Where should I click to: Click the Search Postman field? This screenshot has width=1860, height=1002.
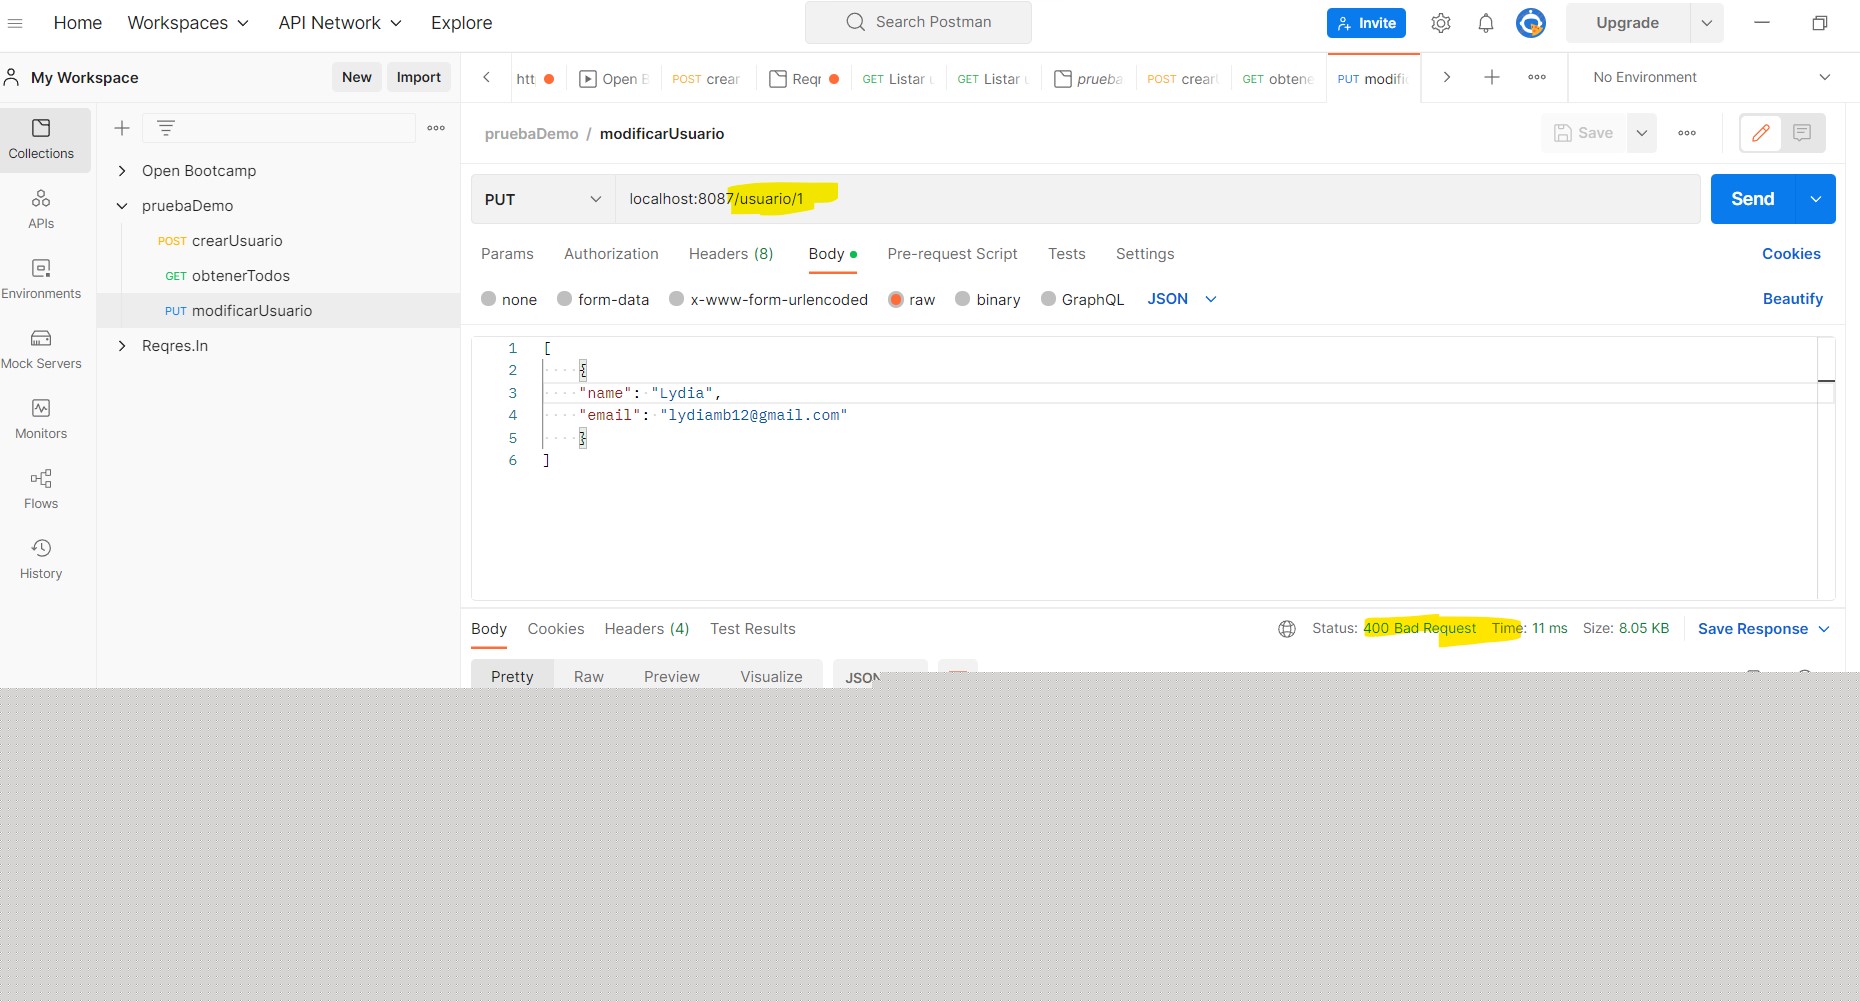(x=918, y=22)
